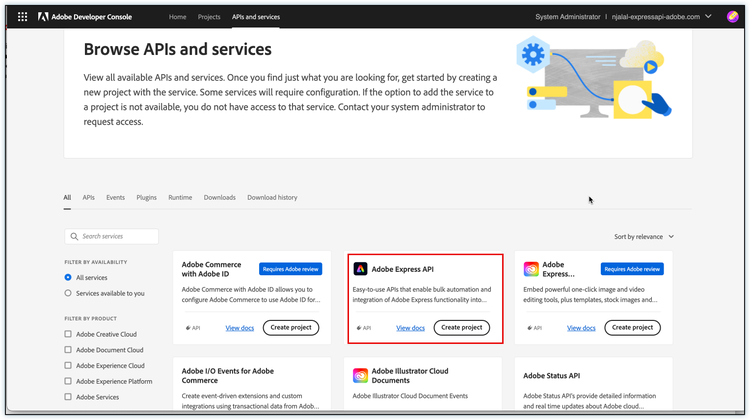Click the FILTER BY PRODUCT label
This screenshot has height=420, width=750.
point(90,319)
